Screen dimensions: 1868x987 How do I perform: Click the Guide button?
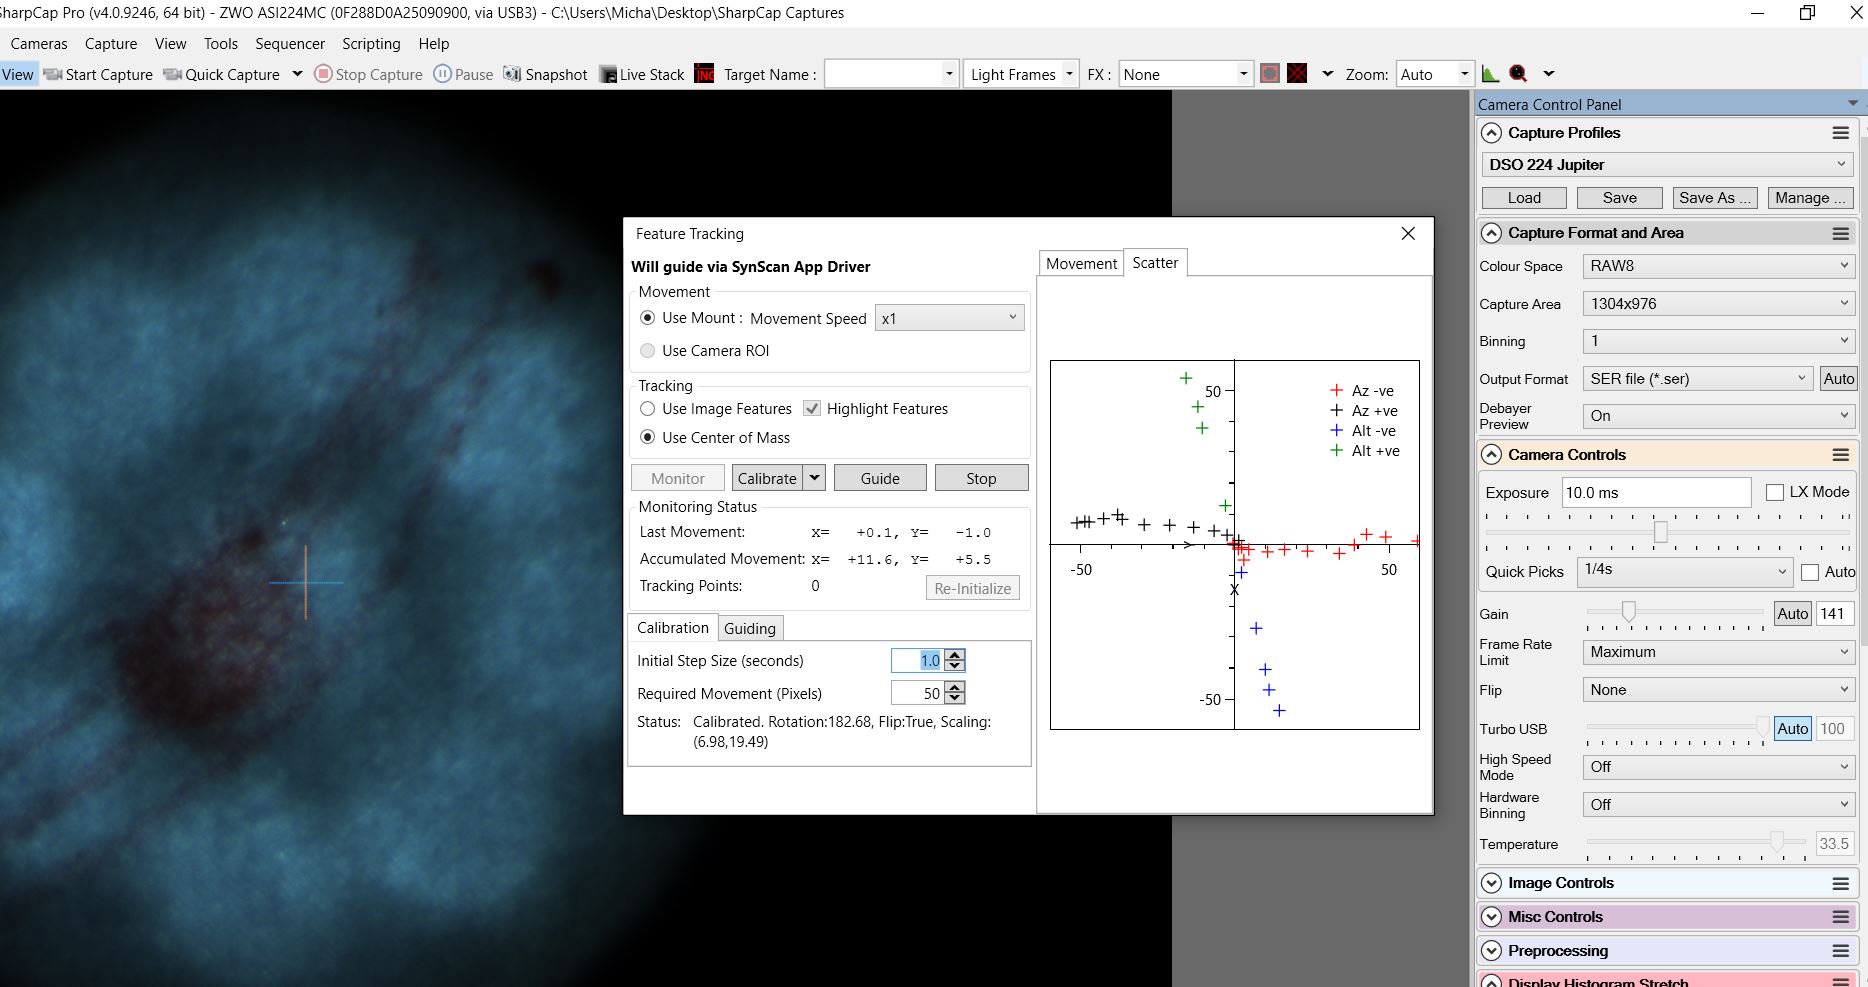pos(880,478)
